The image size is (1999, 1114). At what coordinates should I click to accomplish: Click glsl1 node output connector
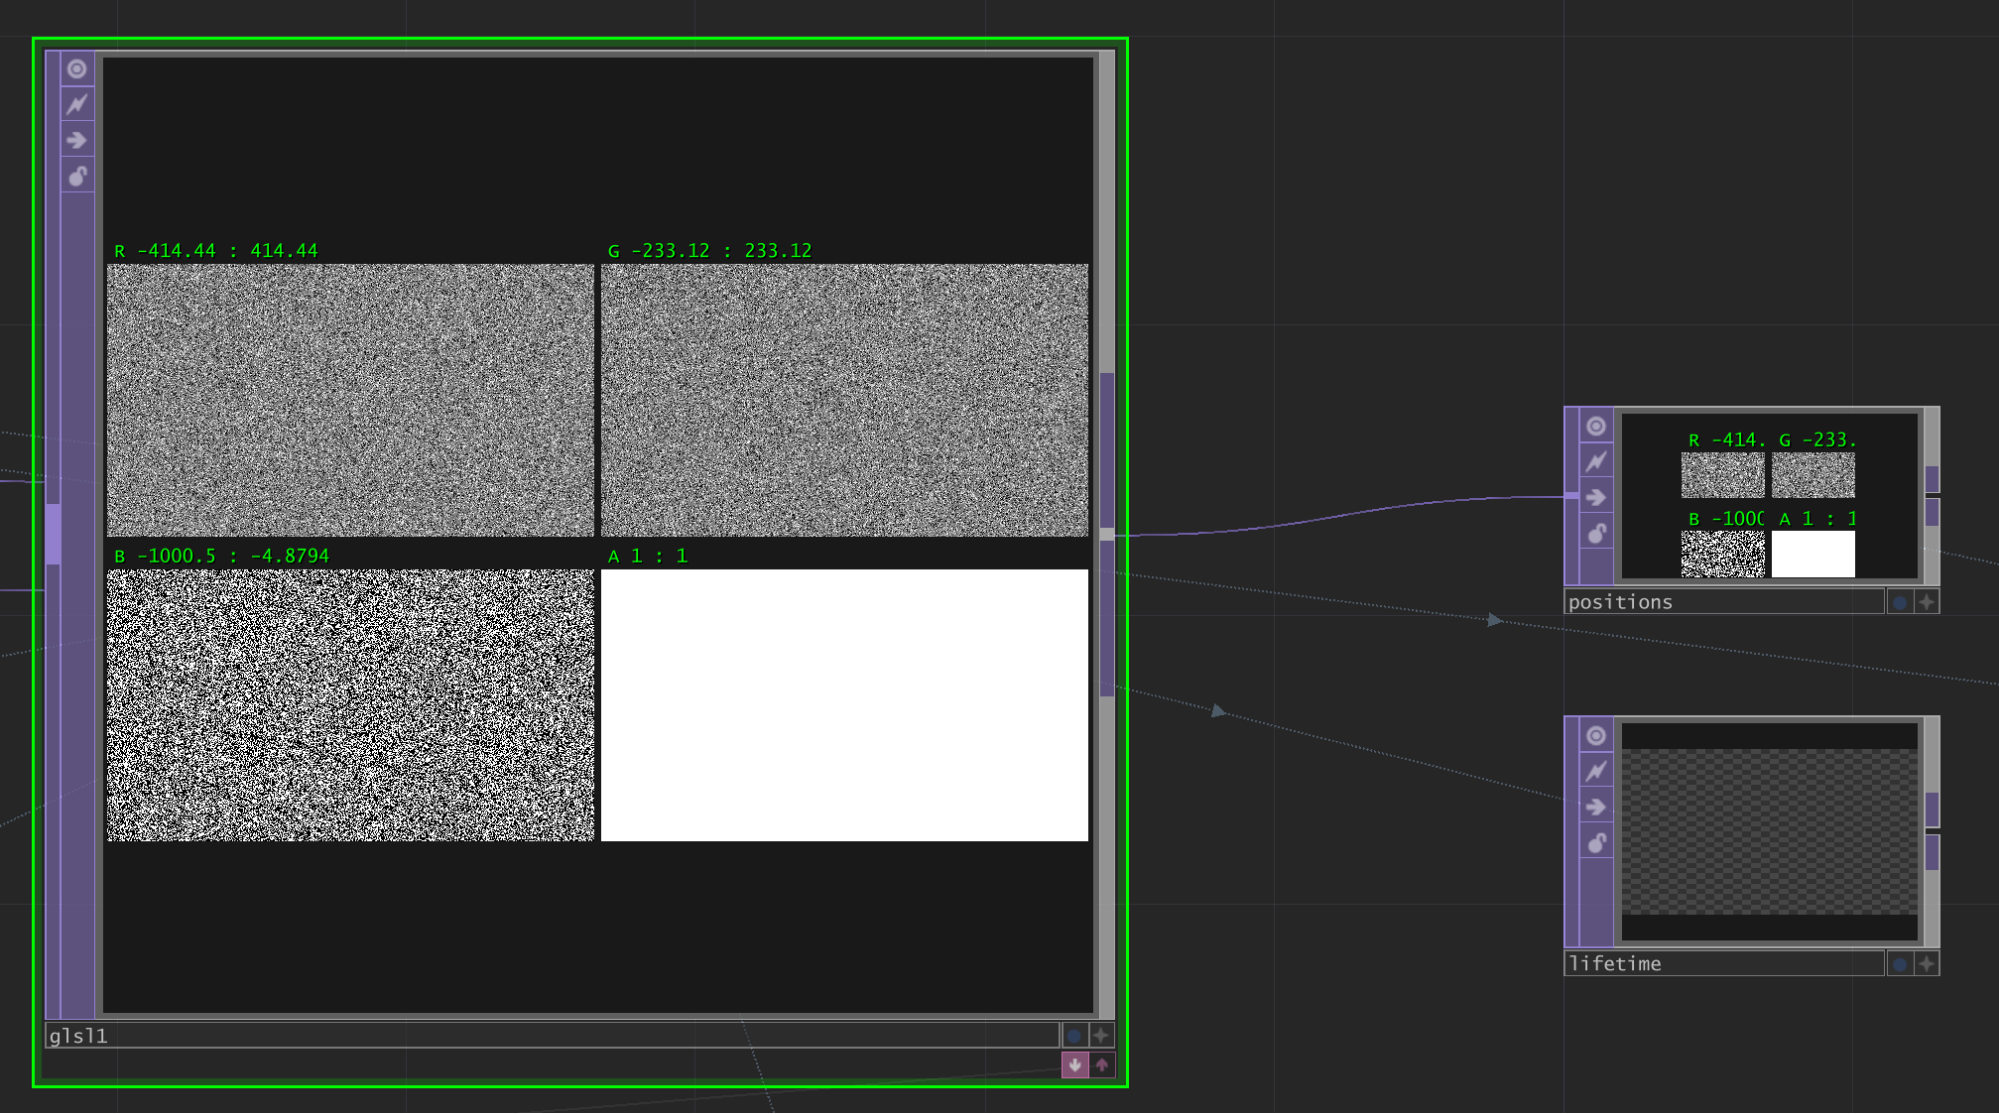coord(1107,535)
